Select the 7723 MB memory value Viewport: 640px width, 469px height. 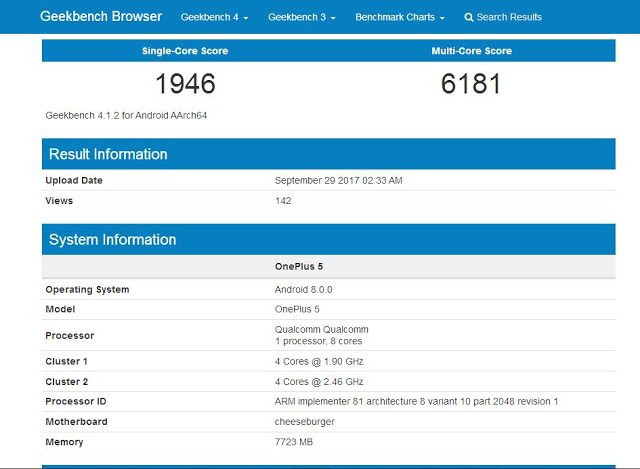[294, 442]
